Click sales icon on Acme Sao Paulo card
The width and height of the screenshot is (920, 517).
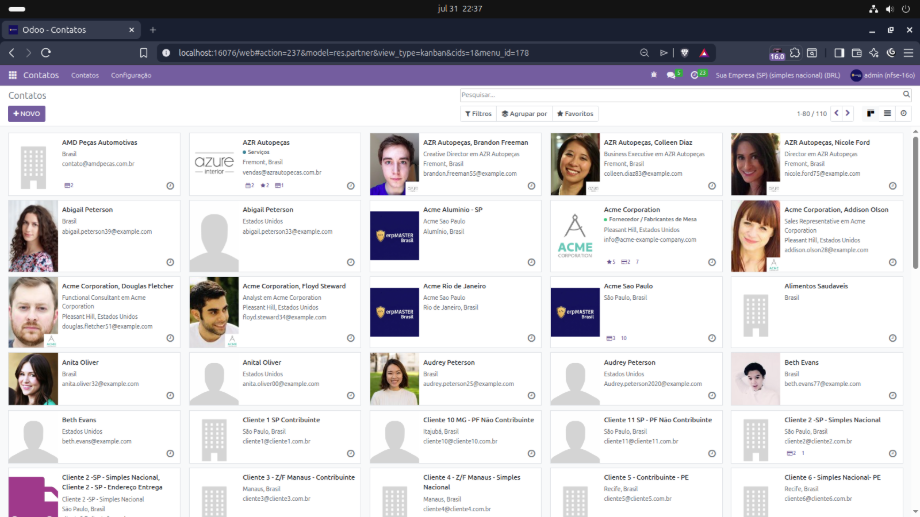pos(611,338)
